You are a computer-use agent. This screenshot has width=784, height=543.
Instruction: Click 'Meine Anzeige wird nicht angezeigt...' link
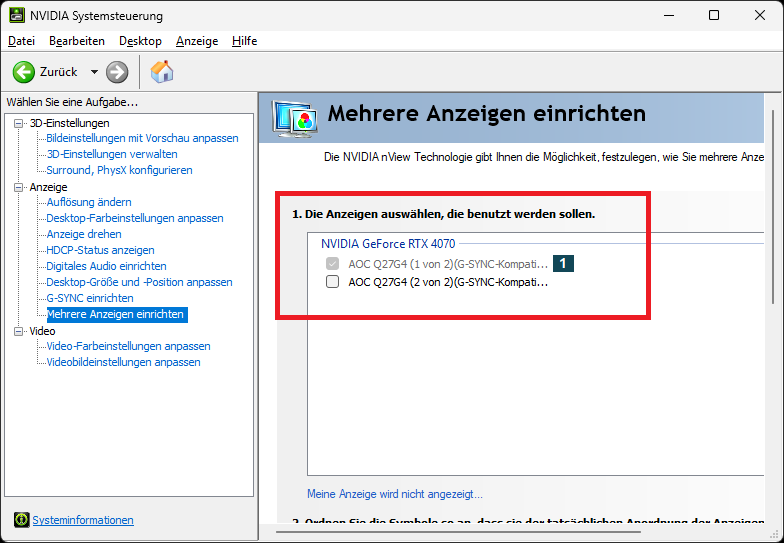[x=395, y=494]
